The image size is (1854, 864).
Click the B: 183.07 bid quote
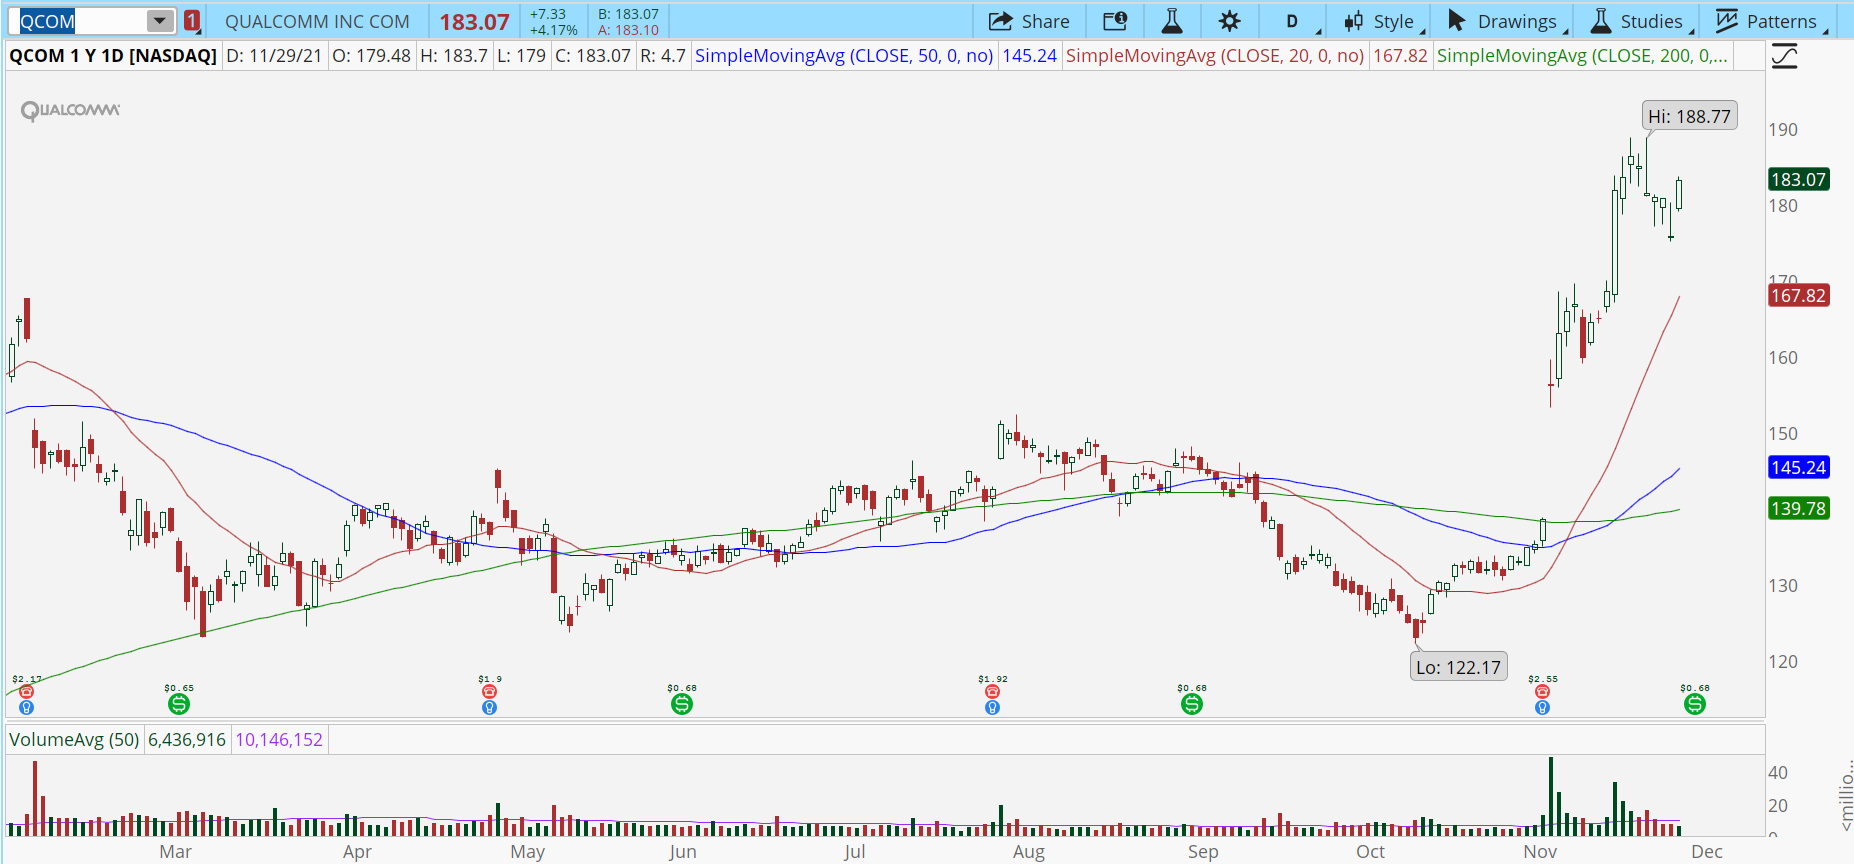pyautogui.click(x=628, y=14)
